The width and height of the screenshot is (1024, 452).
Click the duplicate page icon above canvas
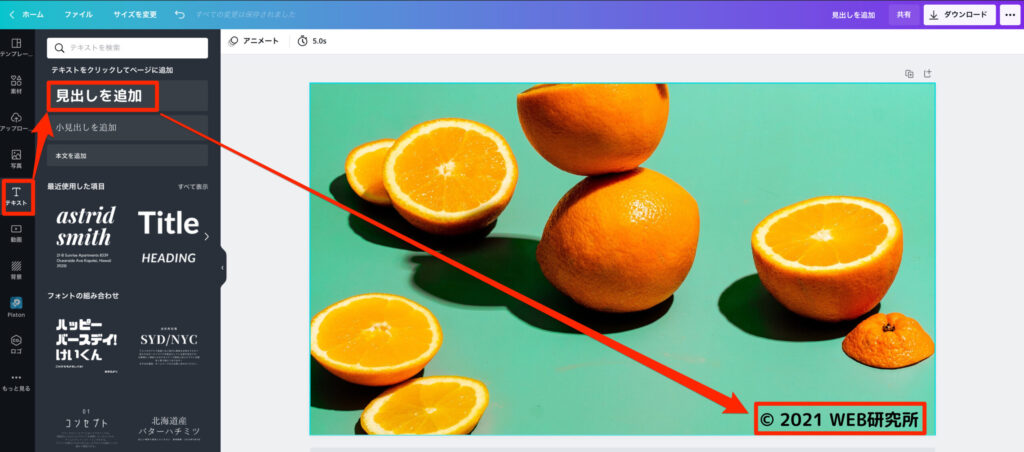[909, 73]
